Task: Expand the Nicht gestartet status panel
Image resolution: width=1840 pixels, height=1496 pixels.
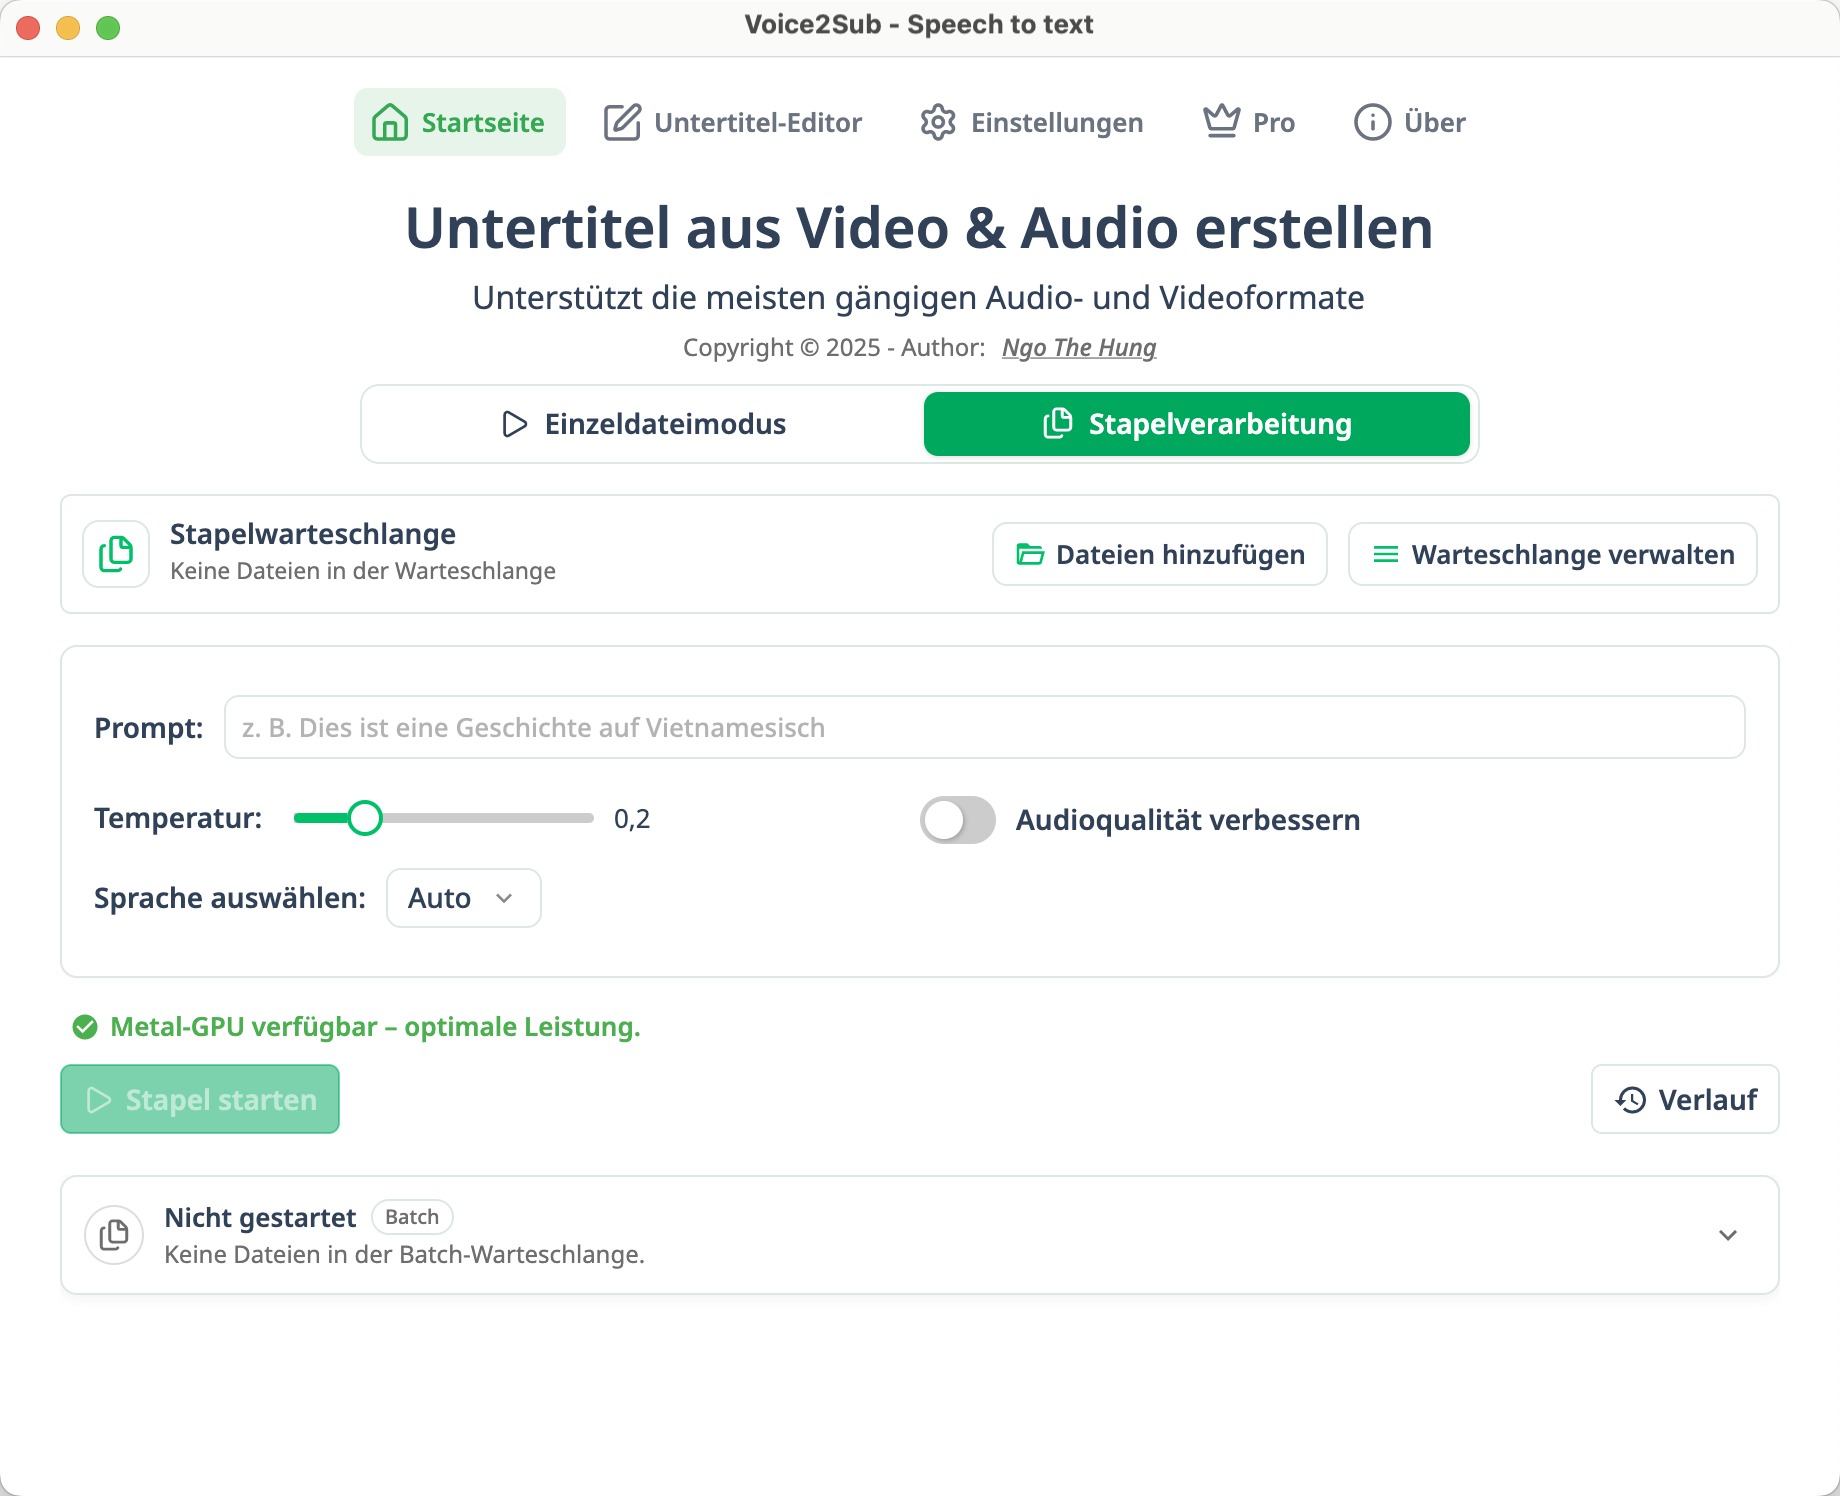Action: [1728, 1235]
